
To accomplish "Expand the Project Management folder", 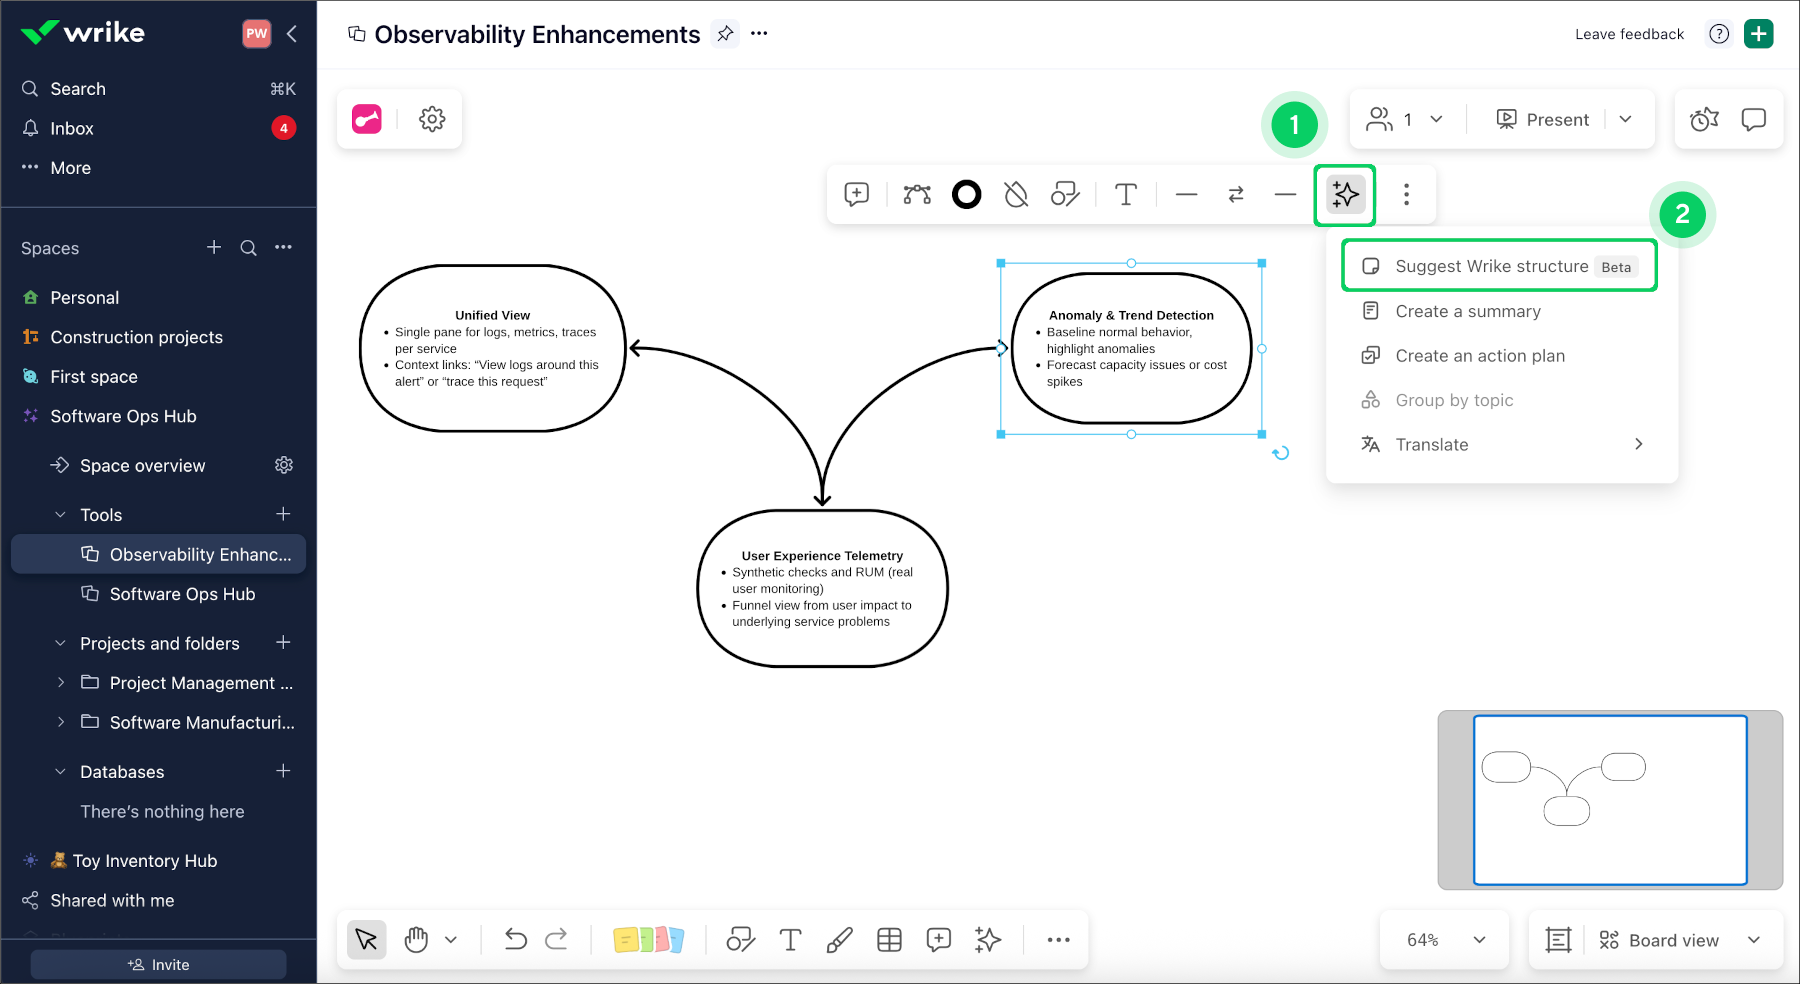I will 61,683.
